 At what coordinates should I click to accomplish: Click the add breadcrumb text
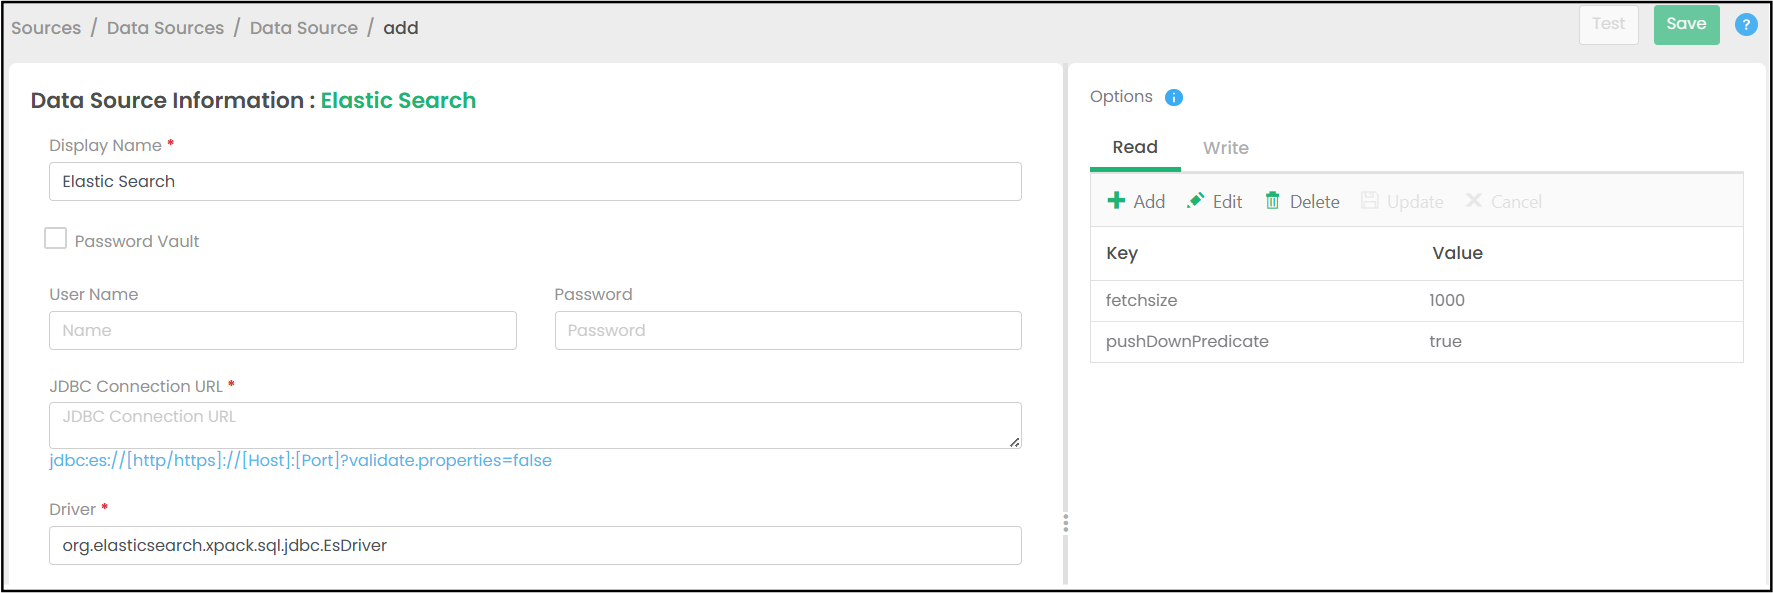[x=401, y=28]
